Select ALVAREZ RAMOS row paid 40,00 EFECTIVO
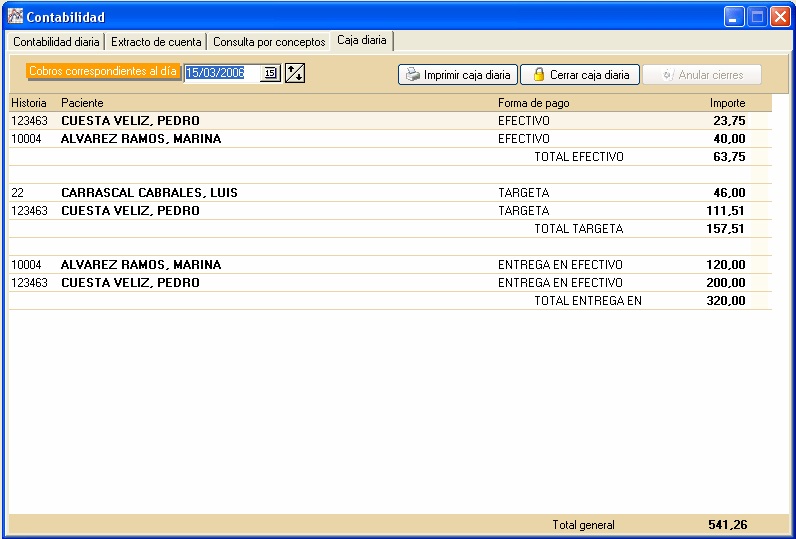Screen dimensions: 796x539 coord(390,139)
